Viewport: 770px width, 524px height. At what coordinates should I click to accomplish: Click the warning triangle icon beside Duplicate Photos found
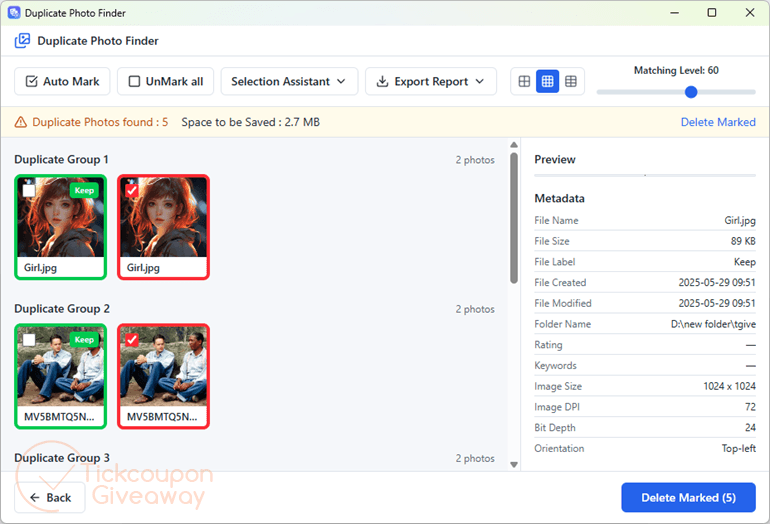pyautogui.click(x=21, y=122)
